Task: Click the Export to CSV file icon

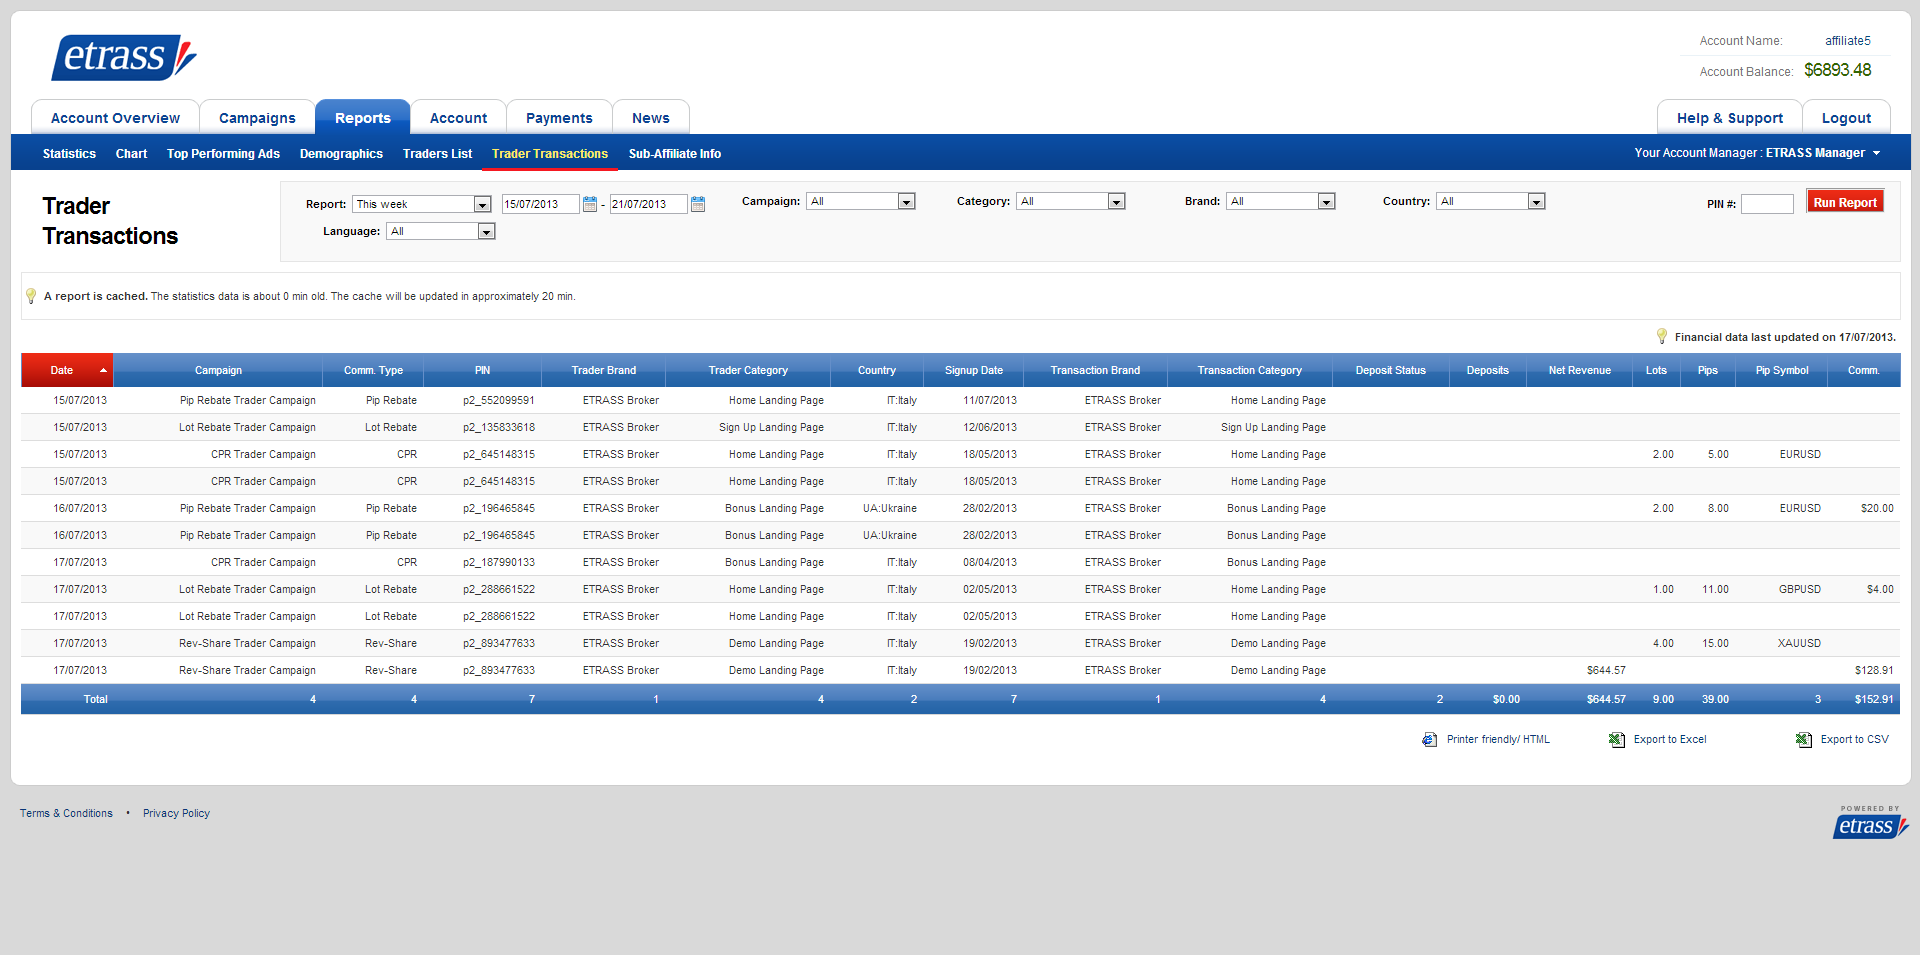Action: pos(1803,740)
